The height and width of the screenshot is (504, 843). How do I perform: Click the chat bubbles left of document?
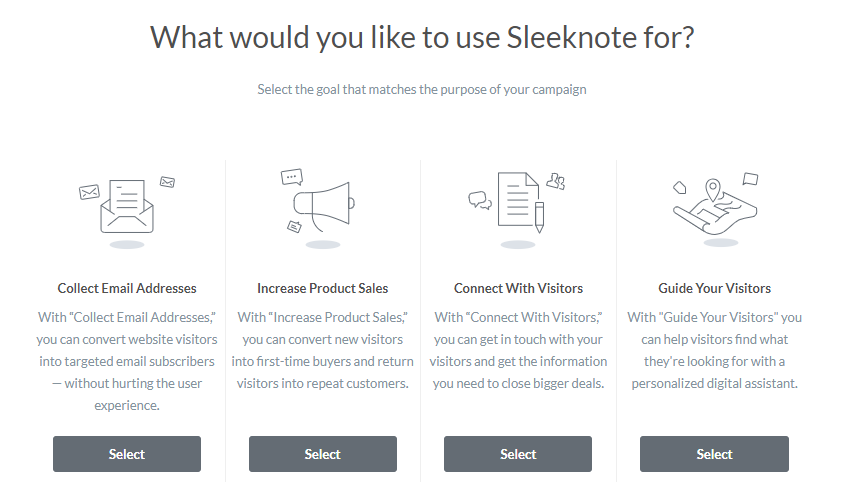pos(480,200)
